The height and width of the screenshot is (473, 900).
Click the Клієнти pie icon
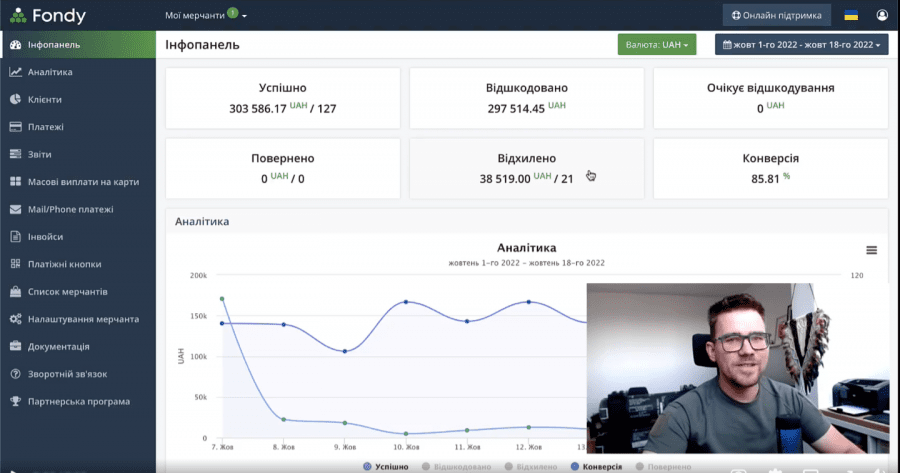click(x=15, y=99)
